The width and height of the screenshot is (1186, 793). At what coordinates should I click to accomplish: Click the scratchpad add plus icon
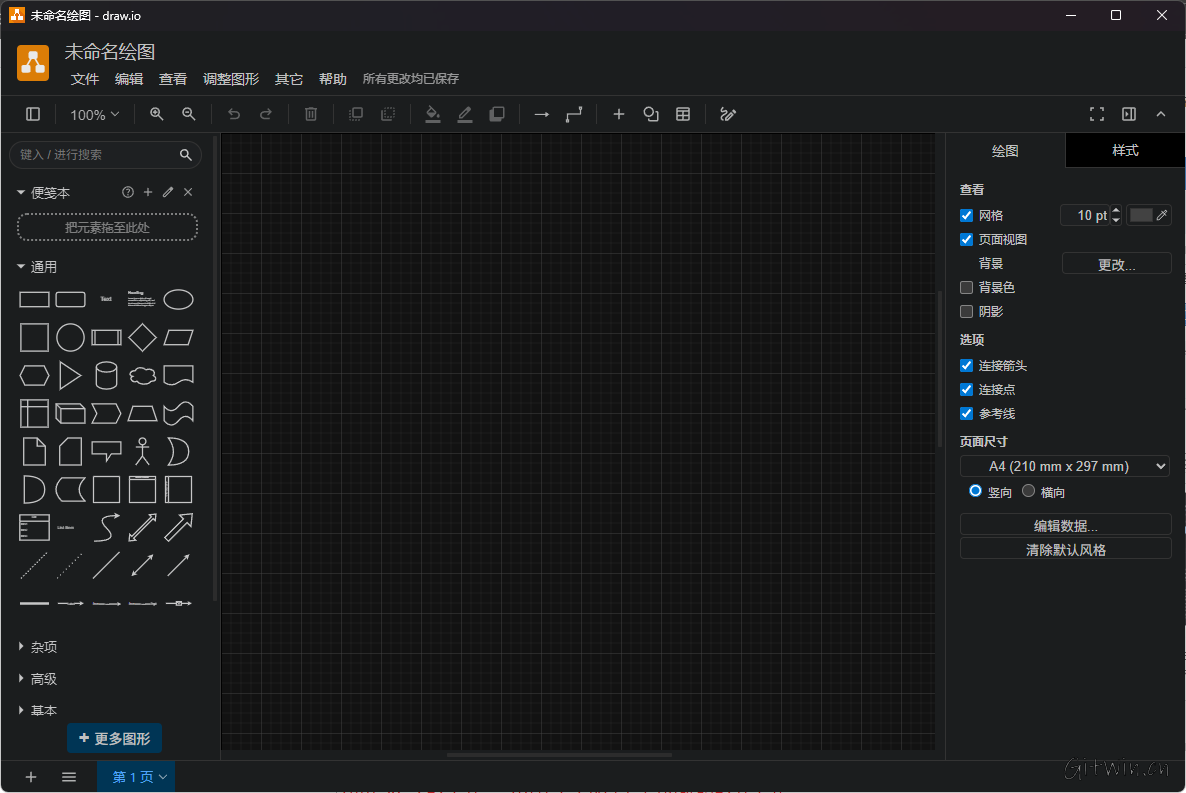[148, 192]
